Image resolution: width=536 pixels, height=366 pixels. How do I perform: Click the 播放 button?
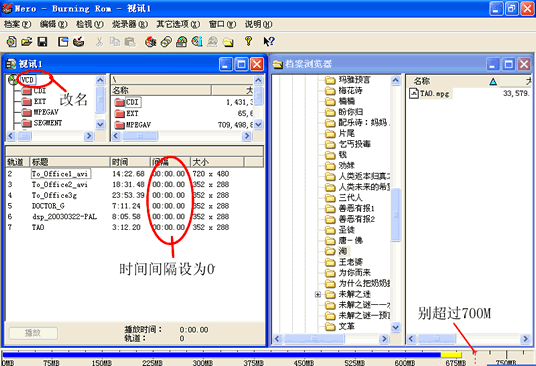[33, 333]
